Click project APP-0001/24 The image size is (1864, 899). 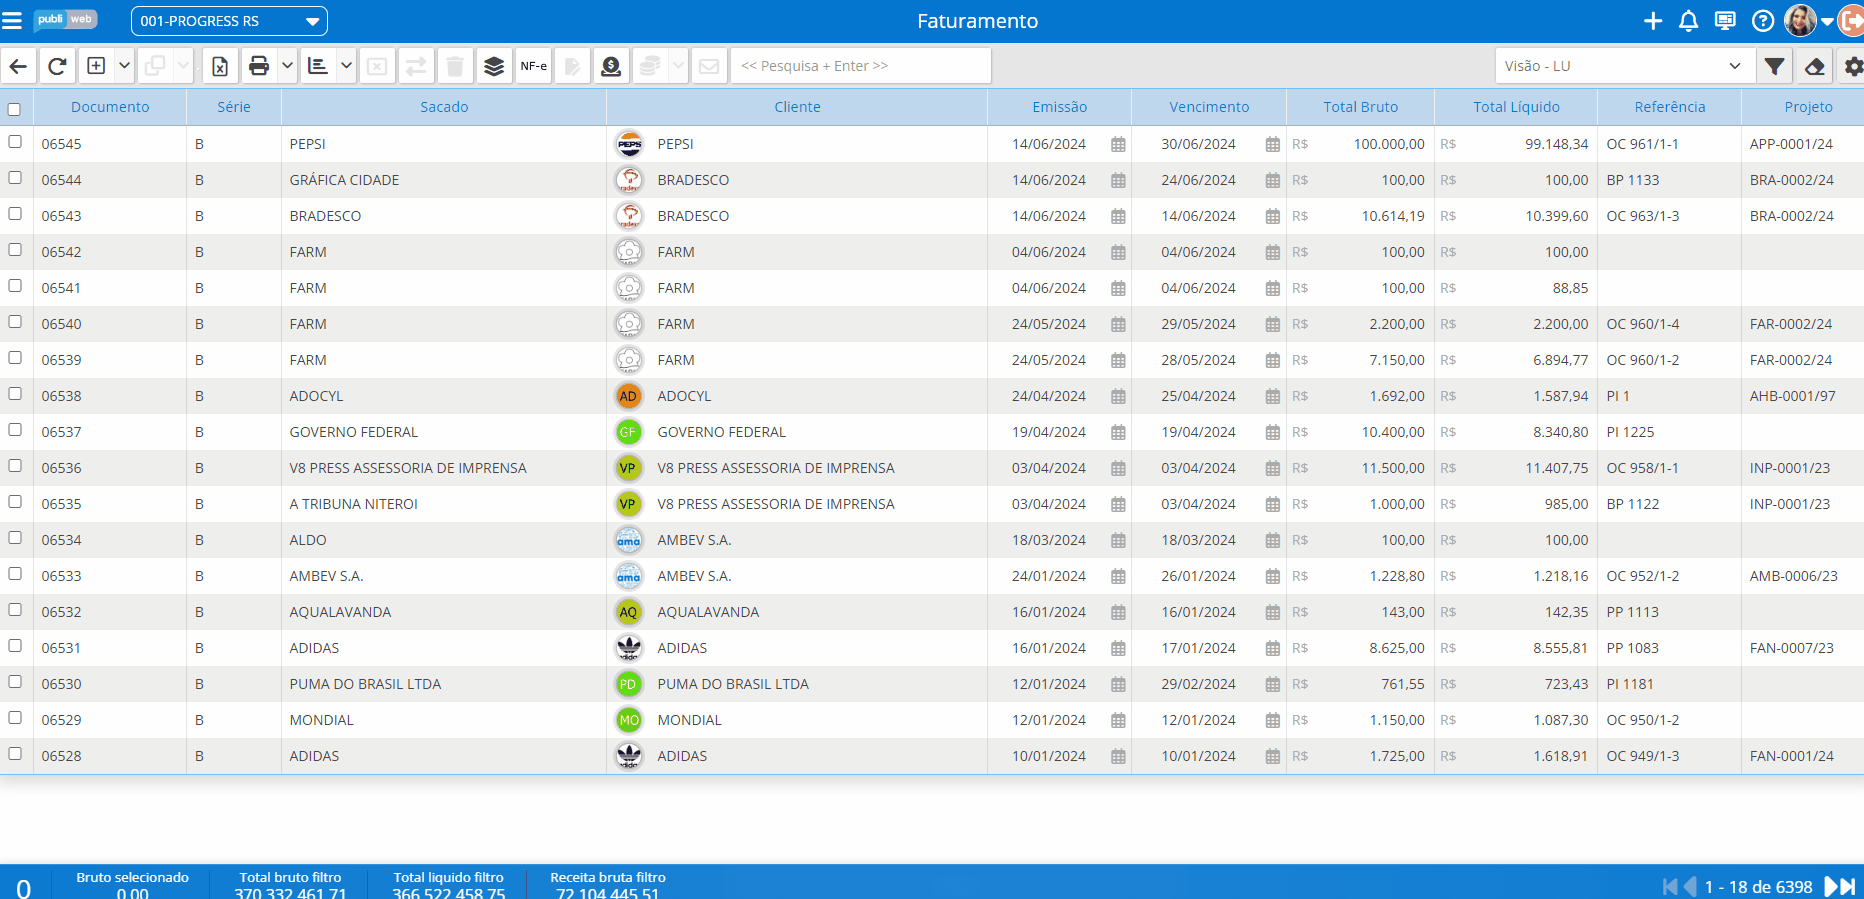(x=1791, y=144)
